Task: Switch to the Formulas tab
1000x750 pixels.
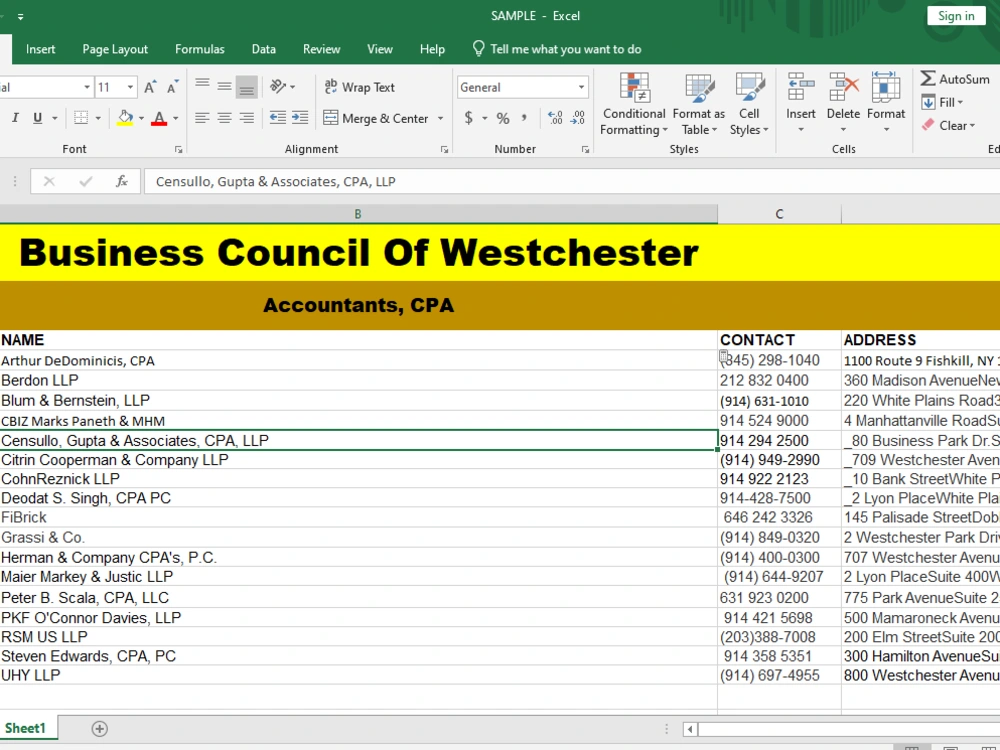Action: point(200,49)
